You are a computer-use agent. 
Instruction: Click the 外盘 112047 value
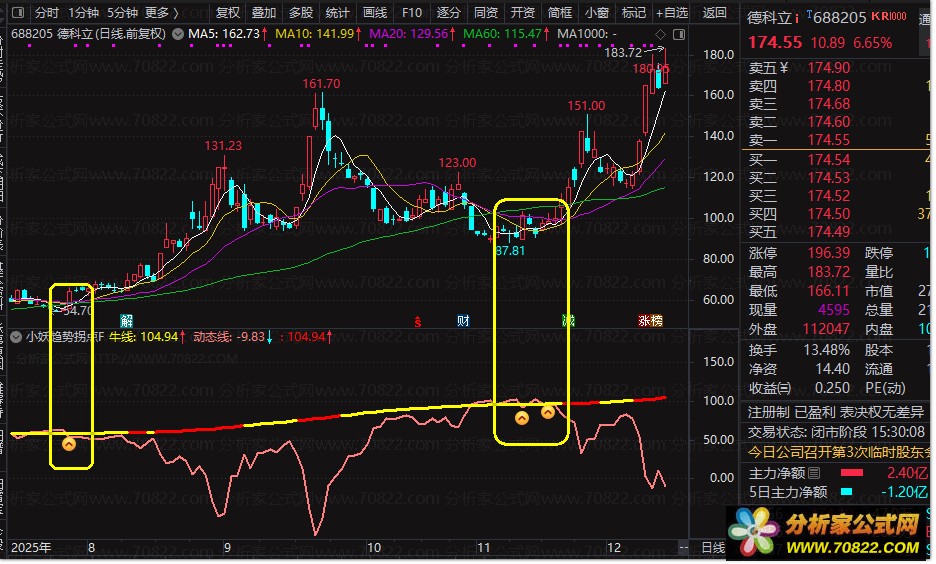tap(826, 329)
